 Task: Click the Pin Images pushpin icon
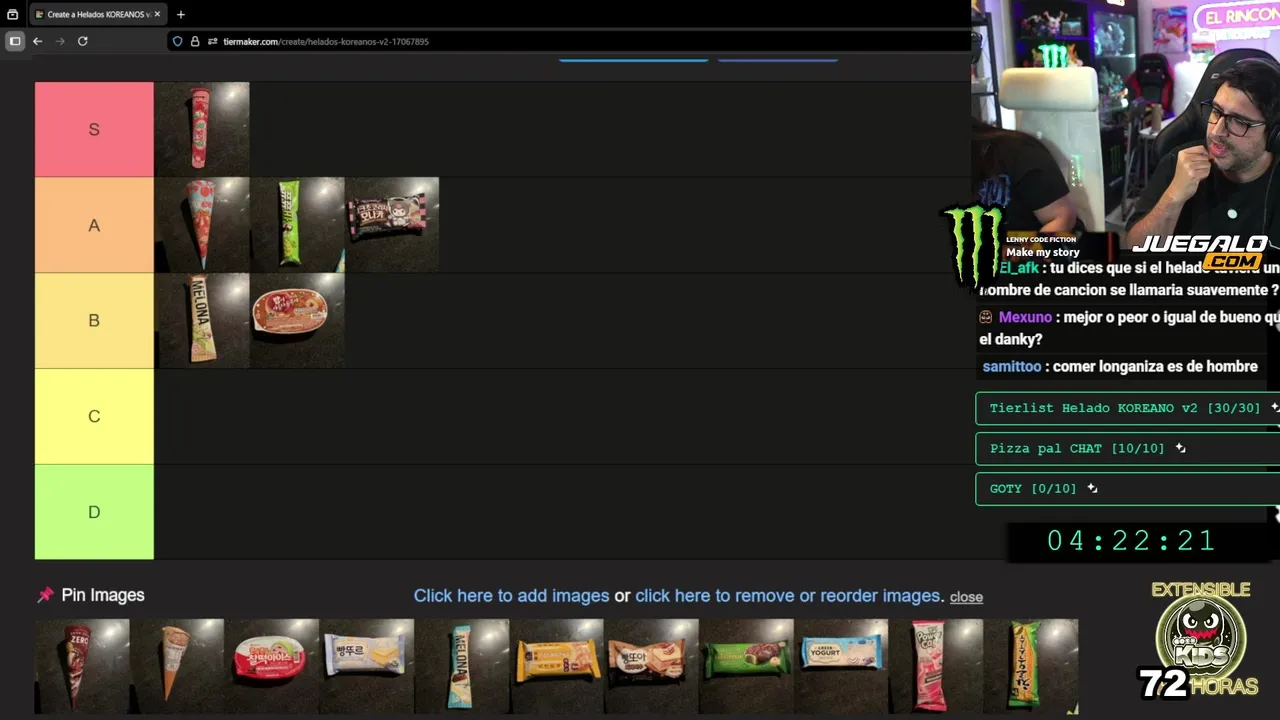click(x=45, y=595)
